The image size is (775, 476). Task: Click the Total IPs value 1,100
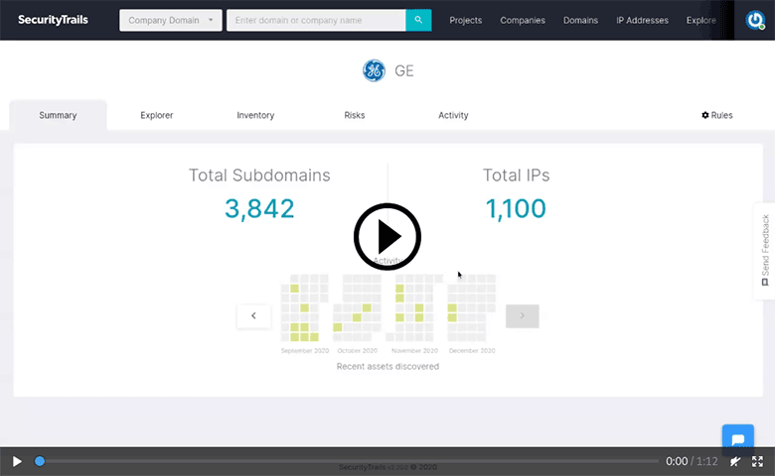[516, 208]
